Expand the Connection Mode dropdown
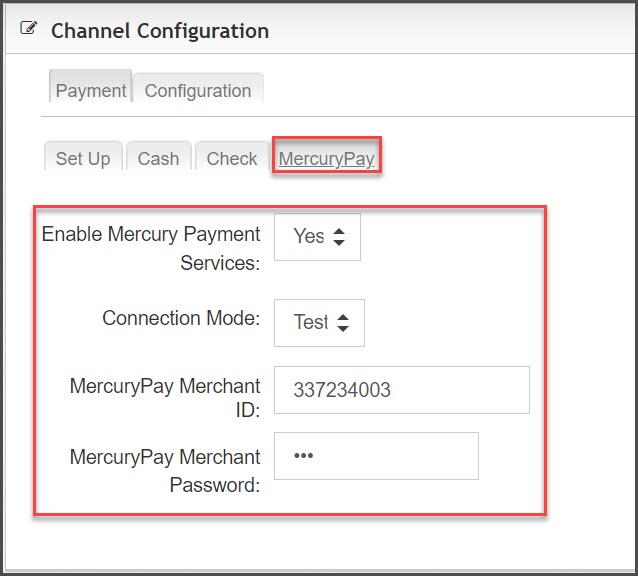Image resolution: width=638 pixels, height=576 pixels. pos(319,323)
